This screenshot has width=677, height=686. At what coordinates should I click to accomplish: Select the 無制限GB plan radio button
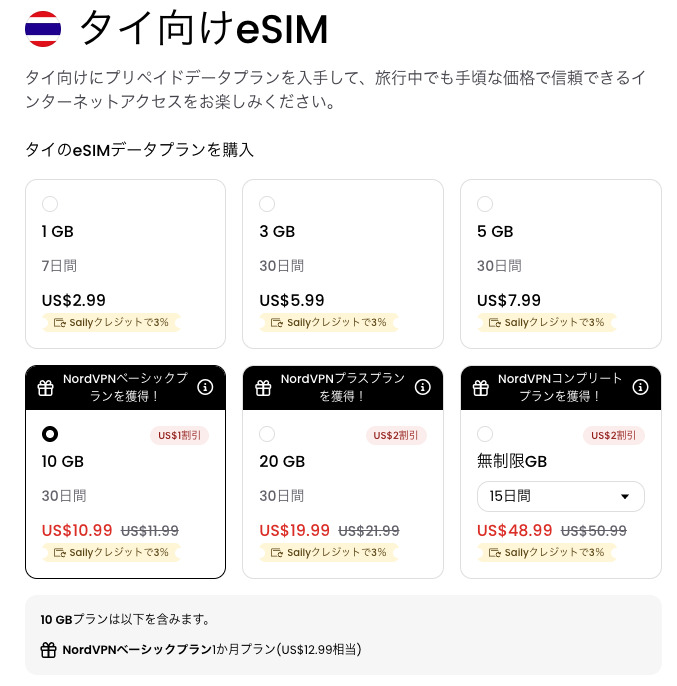coord(485,434)
